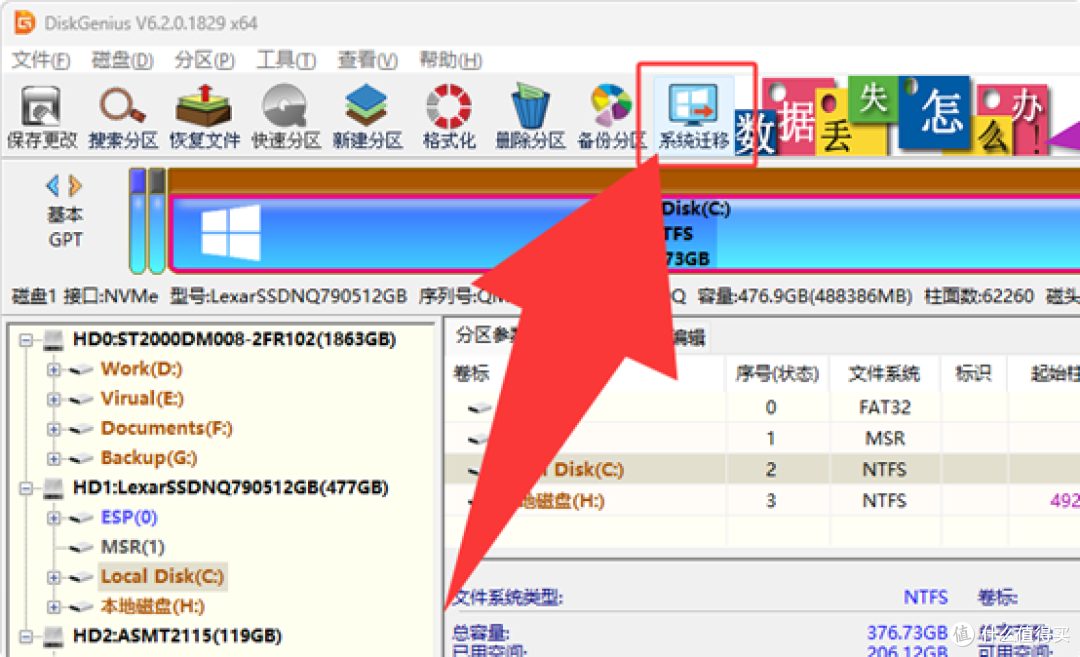
Task: Select Virual(E:) in the disk tree
Action: [142, 399]
